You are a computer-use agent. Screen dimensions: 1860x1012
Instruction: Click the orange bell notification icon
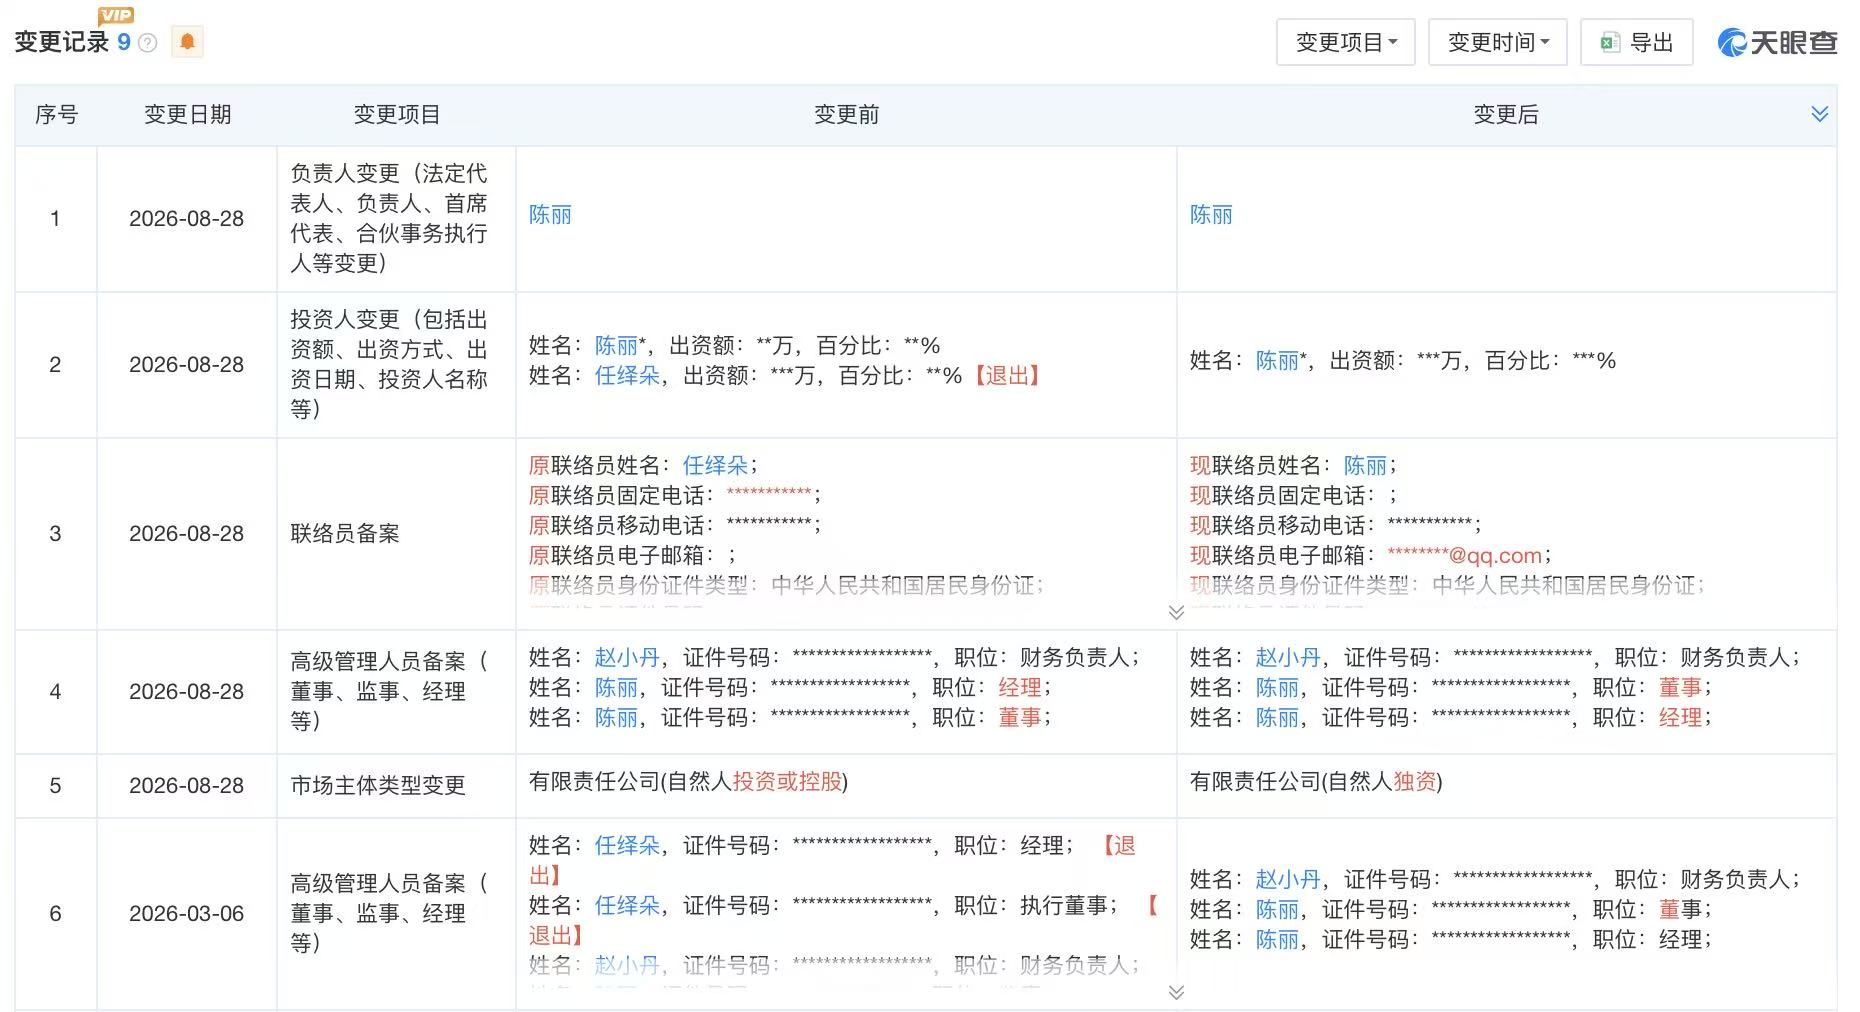(187, 42)
